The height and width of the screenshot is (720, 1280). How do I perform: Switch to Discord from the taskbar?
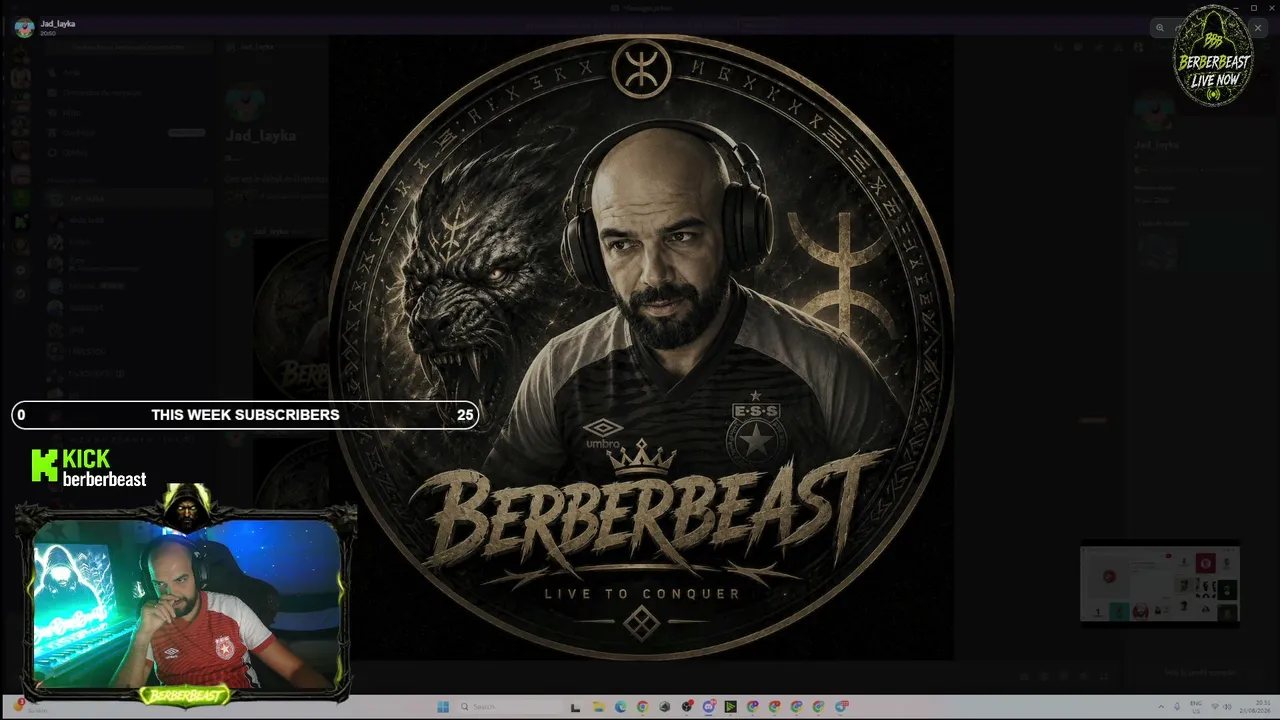(x=709, y=707)
